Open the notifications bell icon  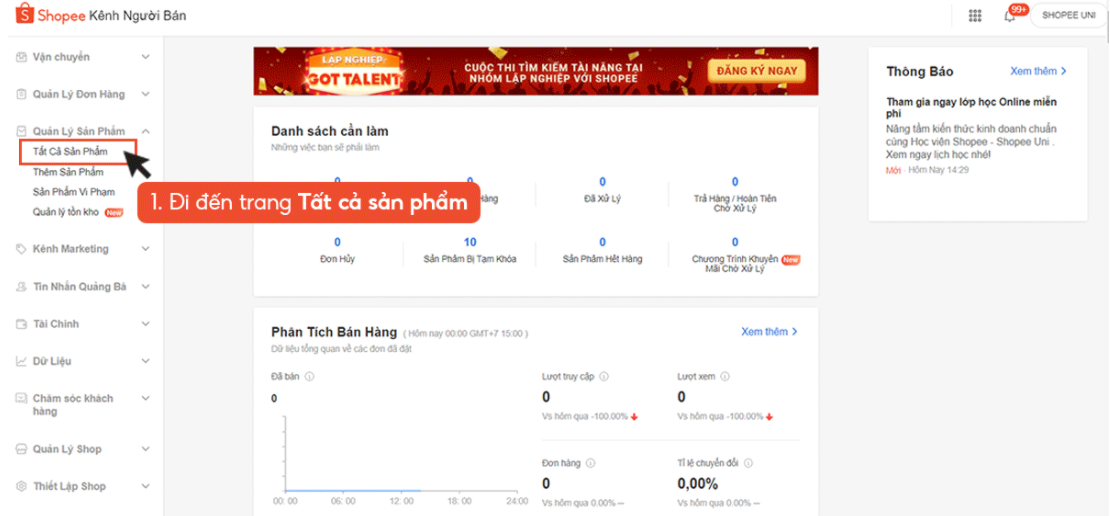pyautogui.click(x=1009, y=15)
